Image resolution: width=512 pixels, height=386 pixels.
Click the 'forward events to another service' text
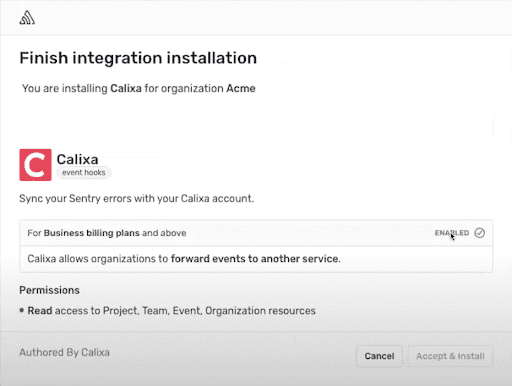tap(255, 259)
